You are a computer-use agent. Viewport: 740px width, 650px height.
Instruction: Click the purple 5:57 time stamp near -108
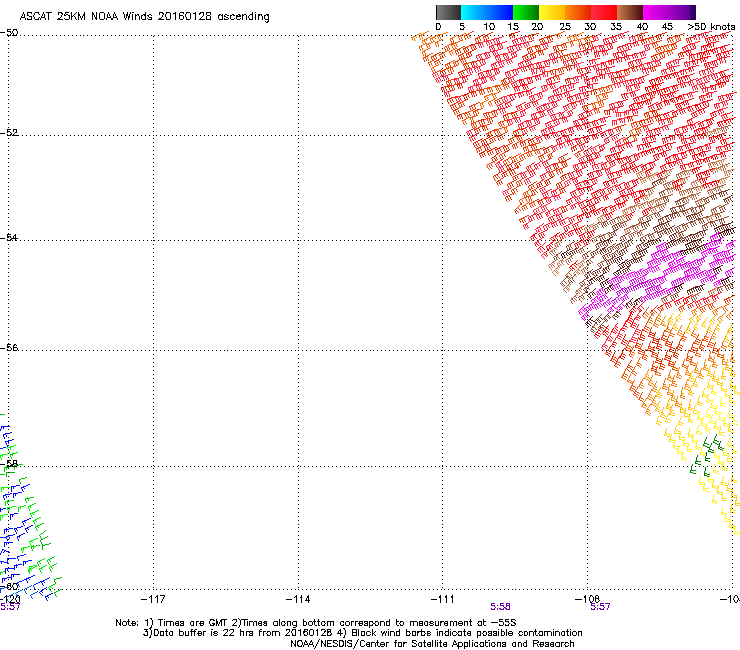click(600, 607)
